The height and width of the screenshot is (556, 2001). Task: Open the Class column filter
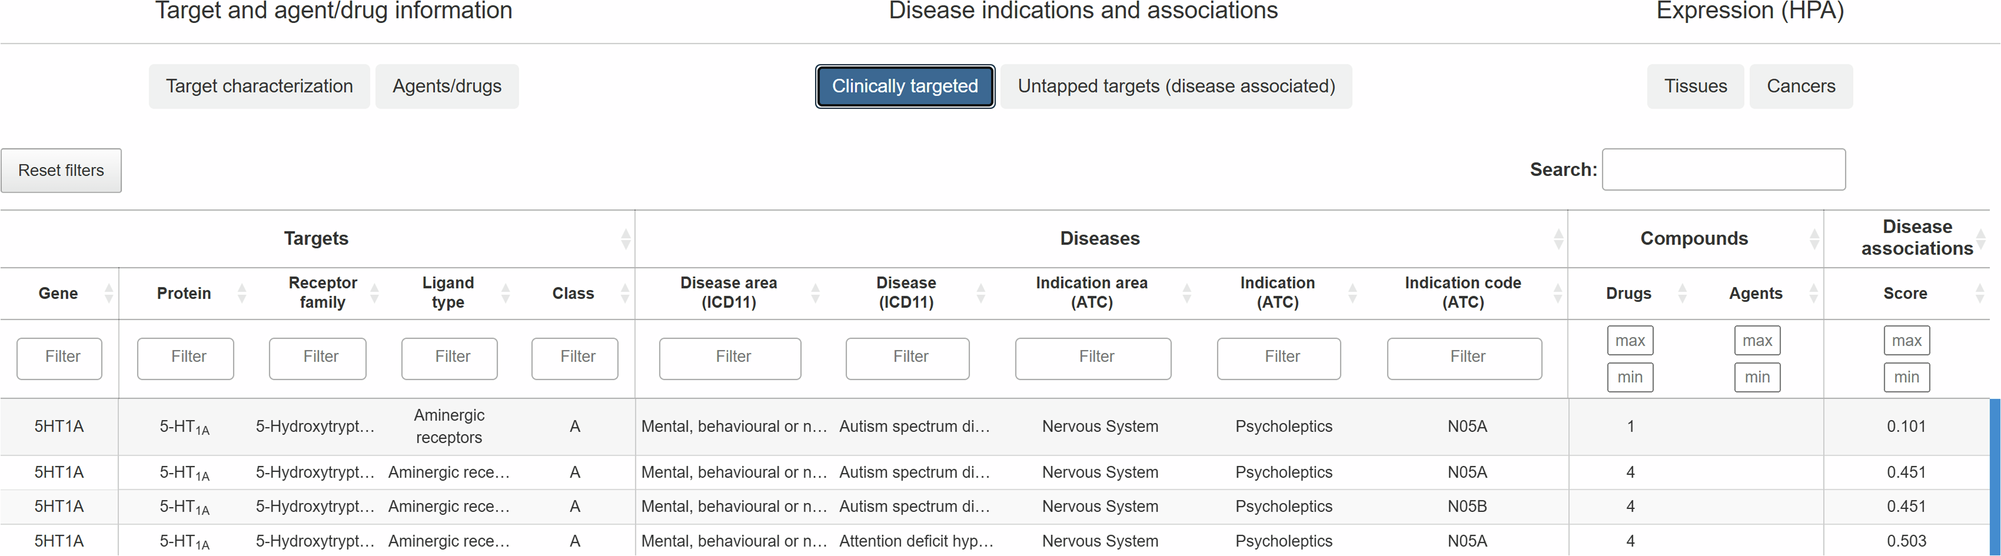pyautogui.click(x=575, y=358)
